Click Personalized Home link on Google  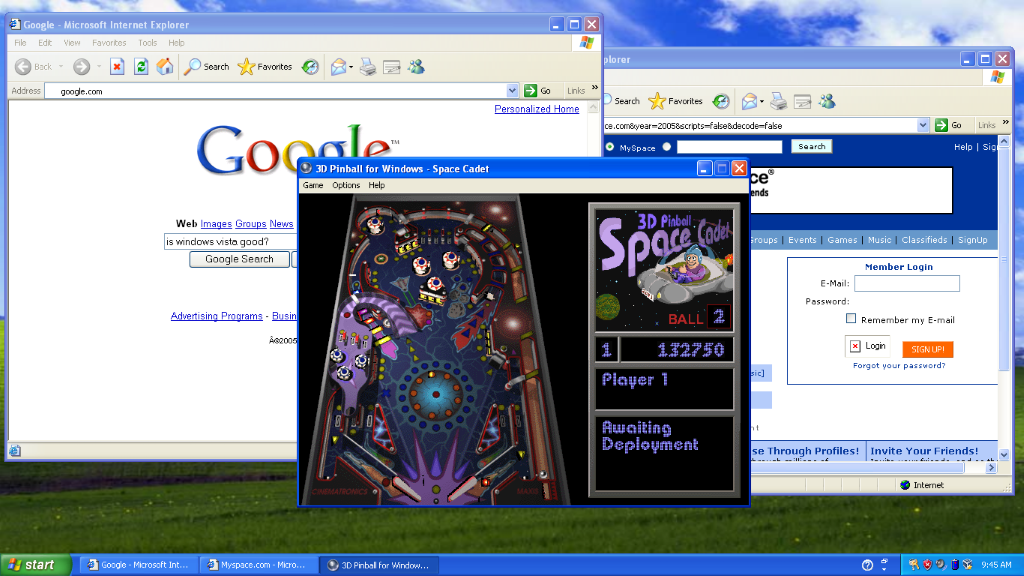click(x=537, y=109)
